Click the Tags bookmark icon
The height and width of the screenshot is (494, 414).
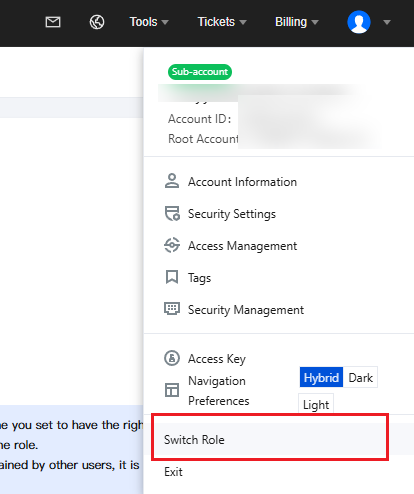coord(172,277)
